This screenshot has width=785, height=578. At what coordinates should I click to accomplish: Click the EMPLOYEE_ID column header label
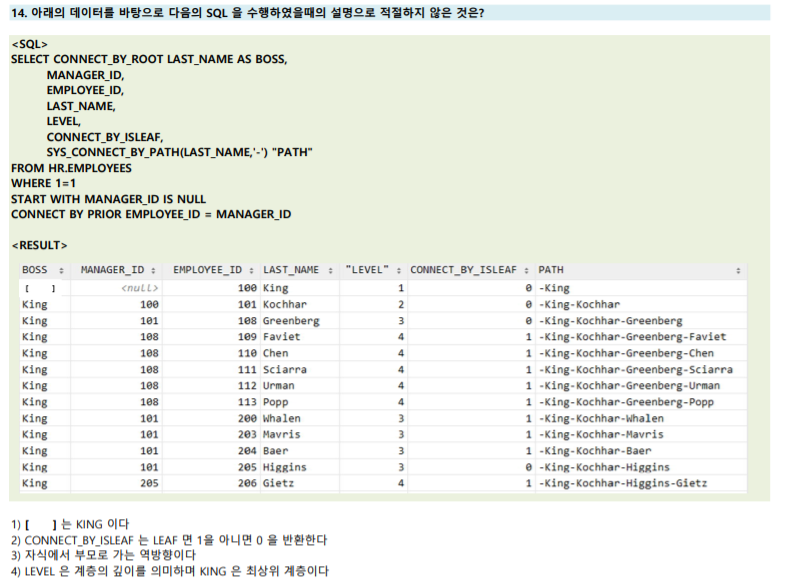[x=207, y=270]
